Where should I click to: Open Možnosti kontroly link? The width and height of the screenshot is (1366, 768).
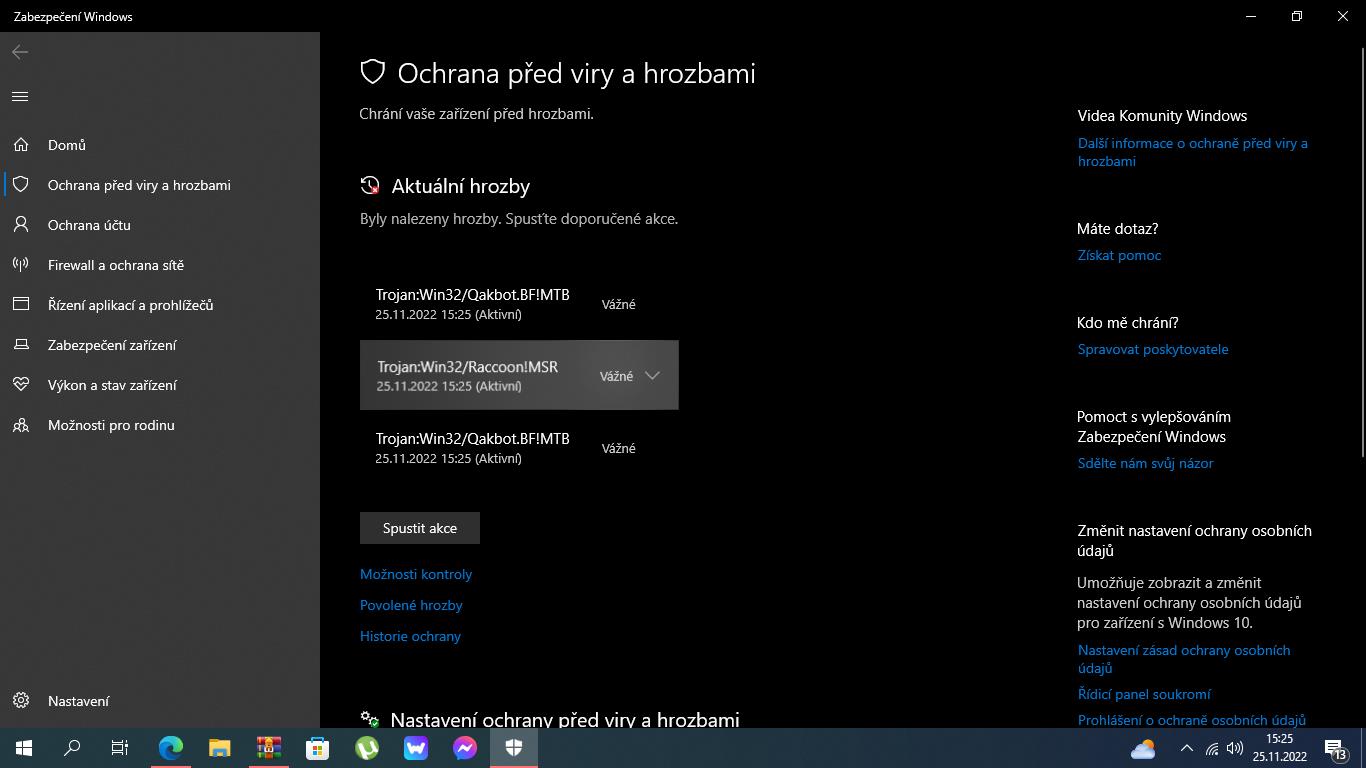point(416,574)
